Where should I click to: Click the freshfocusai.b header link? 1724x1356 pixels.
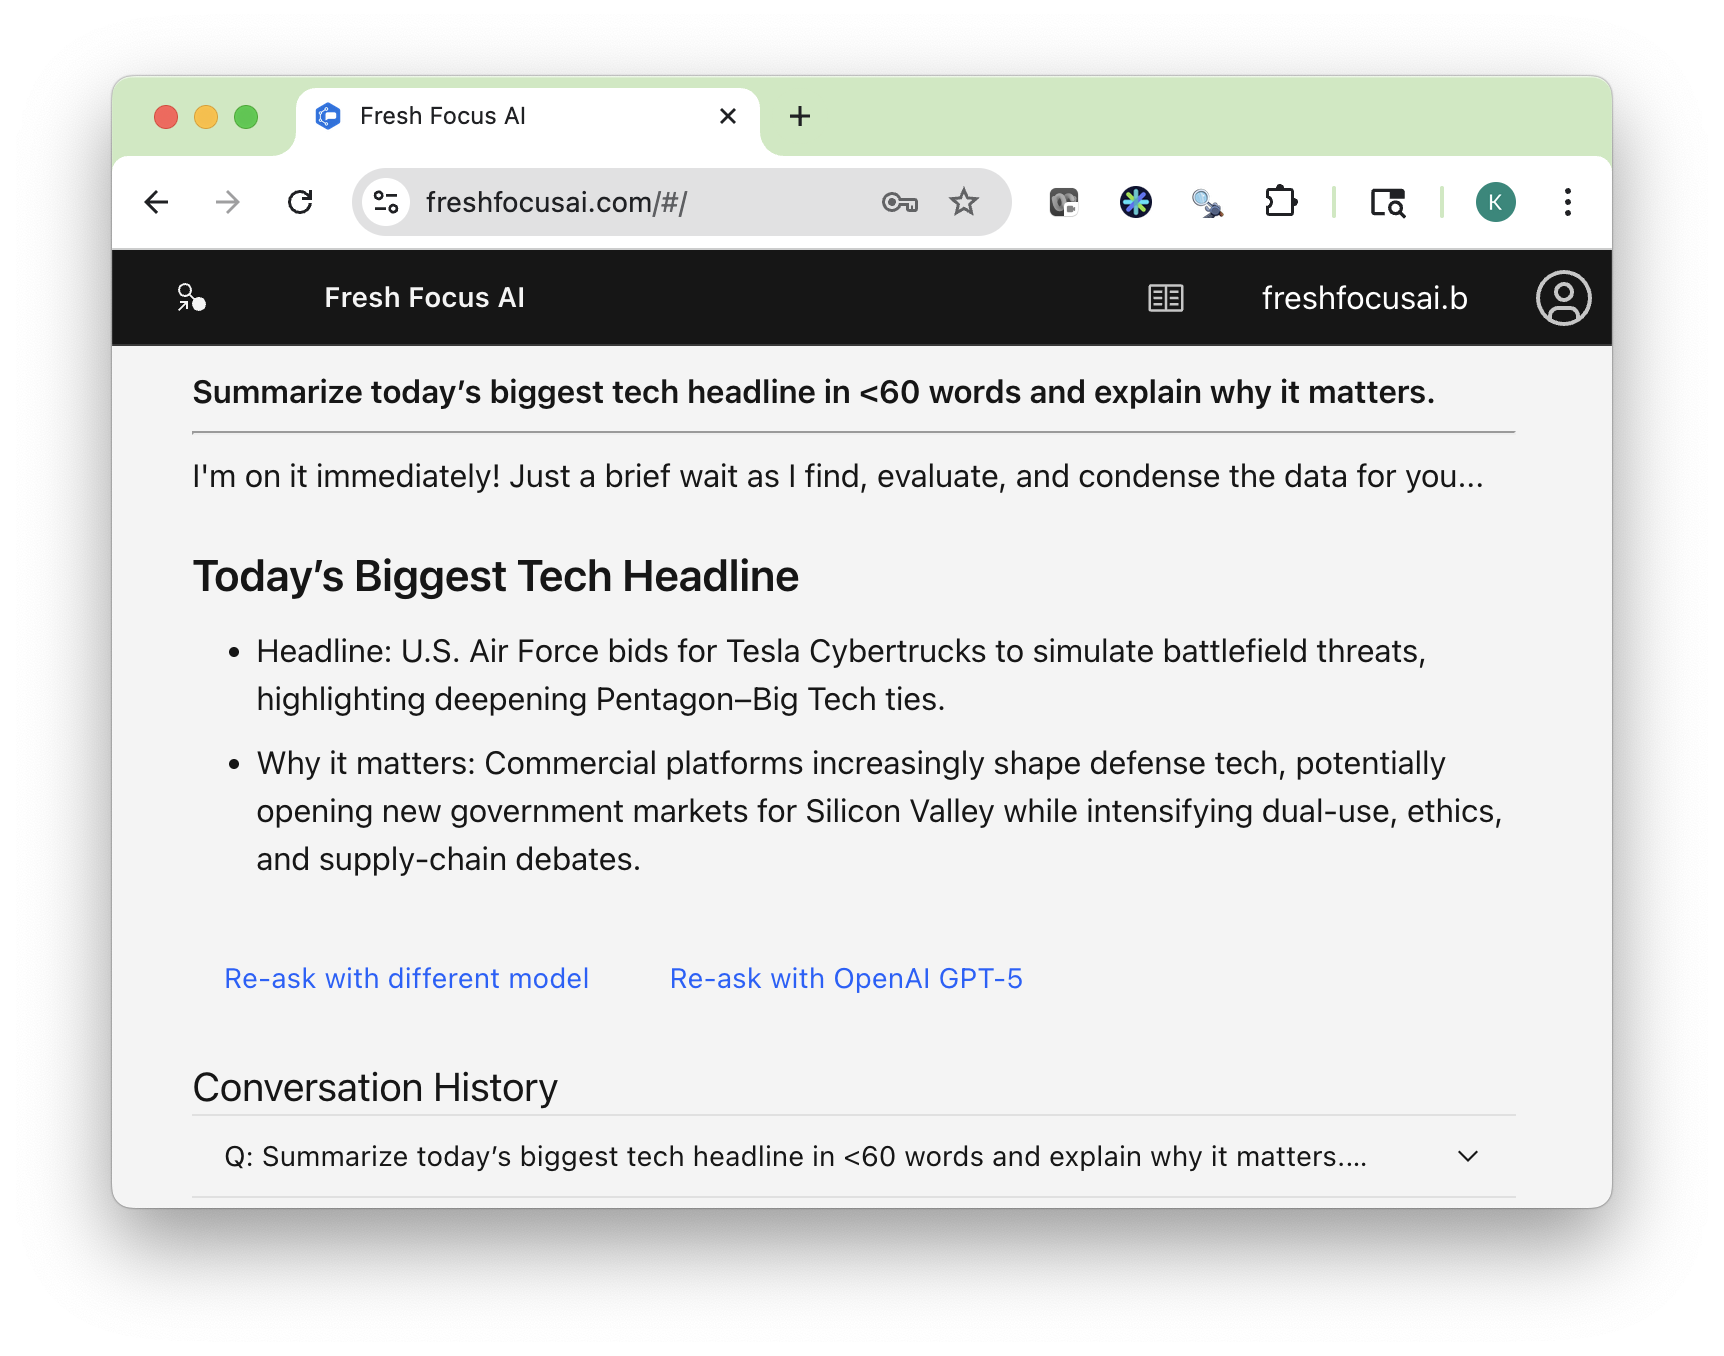click(1364, 298)
